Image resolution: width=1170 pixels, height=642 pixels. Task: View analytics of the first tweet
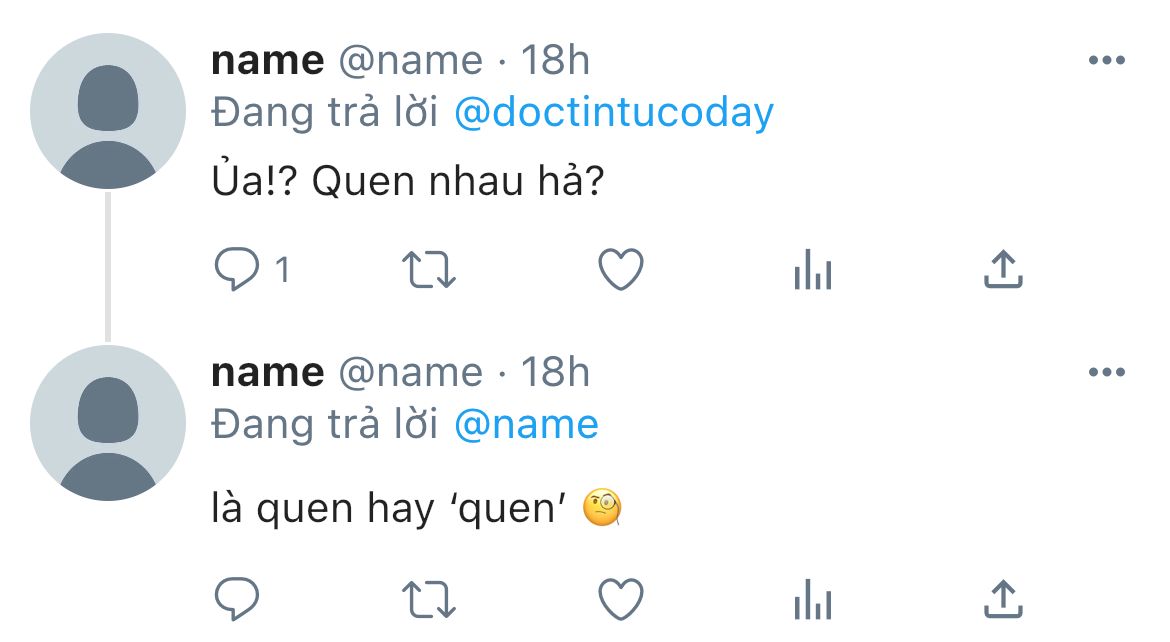click(x=812, y=270)
